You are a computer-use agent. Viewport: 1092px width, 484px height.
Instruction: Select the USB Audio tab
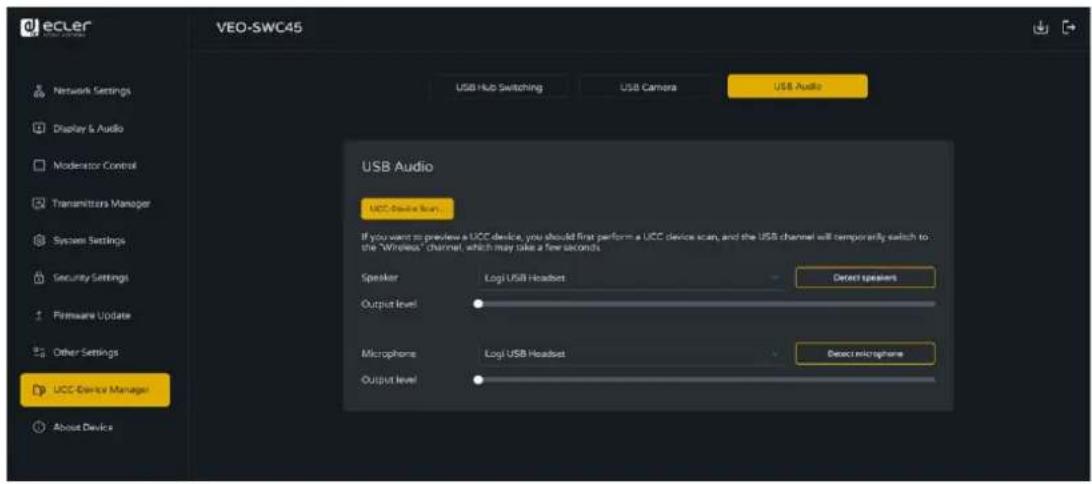(x=797, y=87)
